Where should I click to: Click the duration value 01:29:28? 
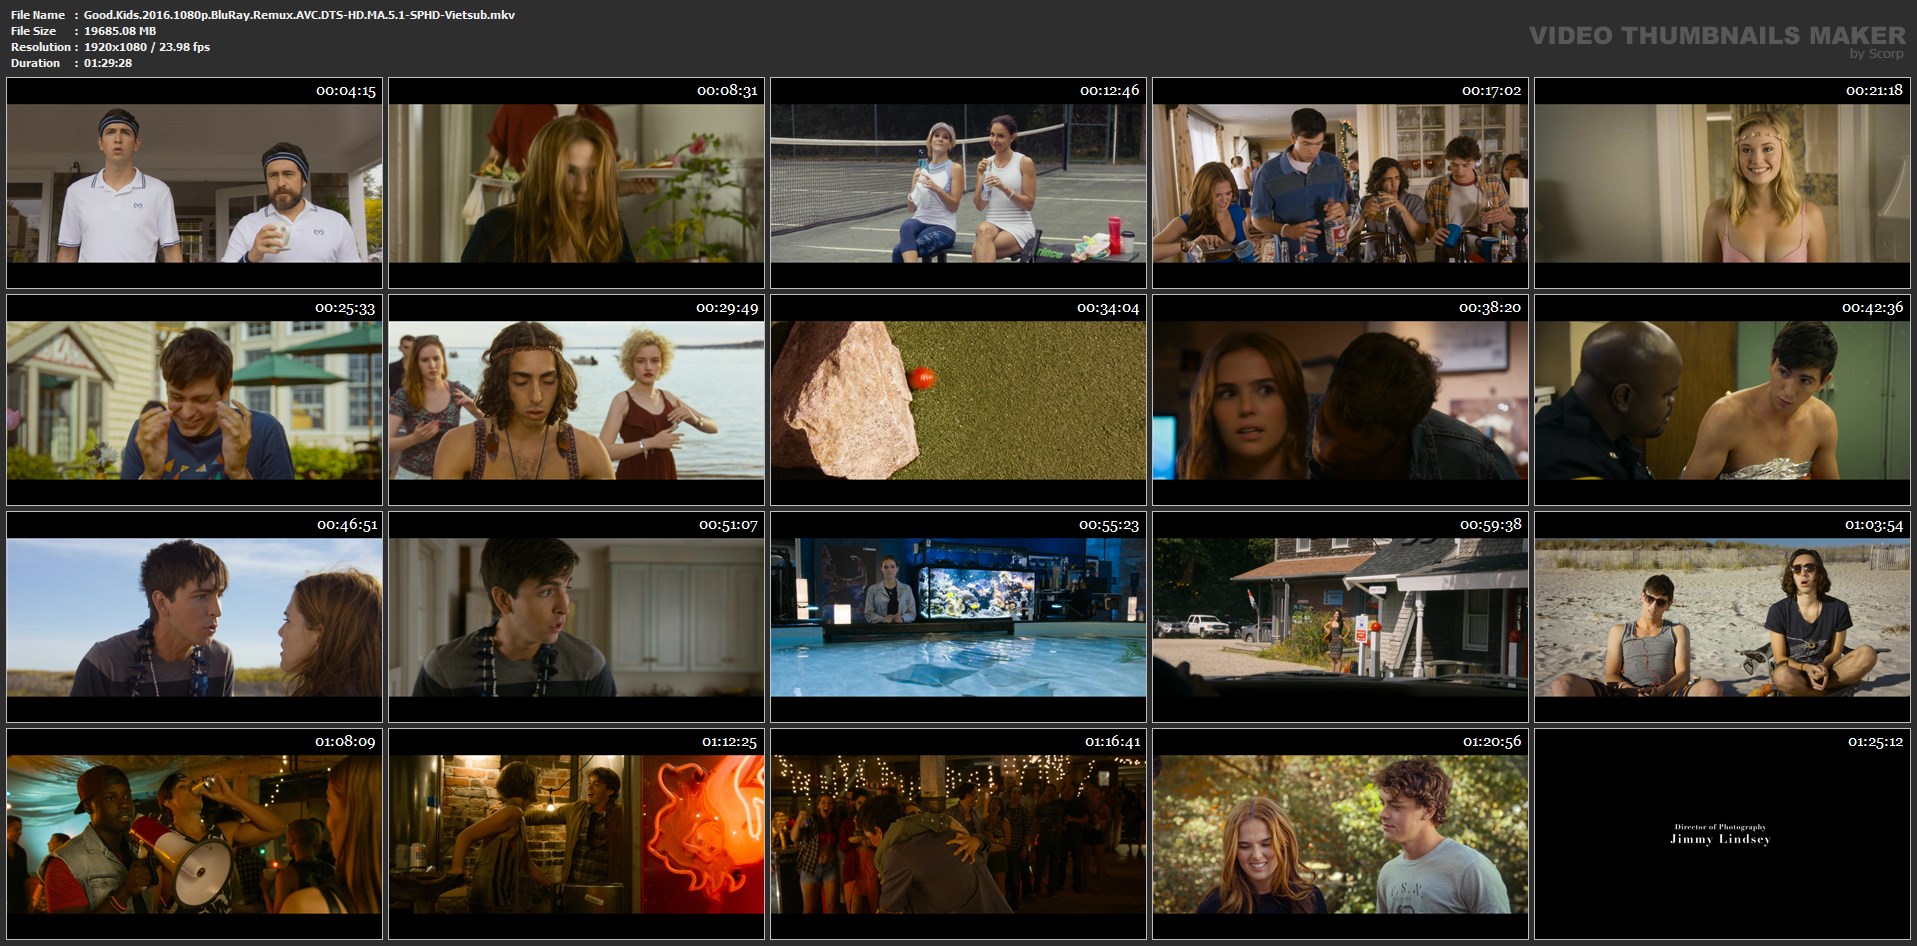tap(108, 63)
